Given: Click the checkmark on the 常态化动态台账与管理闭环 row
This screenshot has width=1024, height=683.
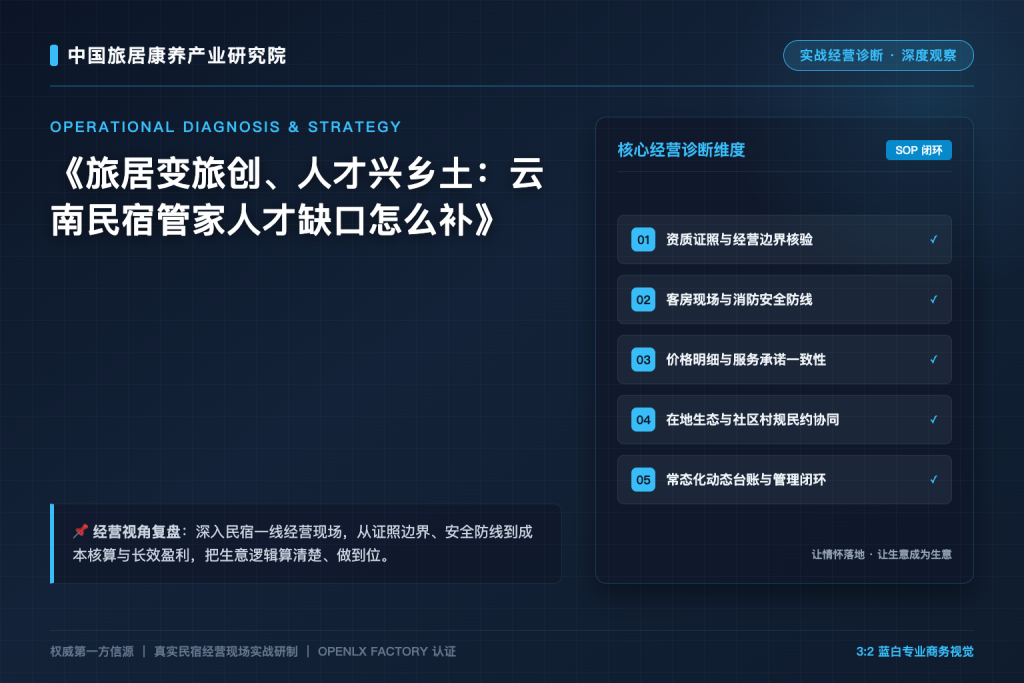Looking at the screenshot, I should (x=934, y=480).
